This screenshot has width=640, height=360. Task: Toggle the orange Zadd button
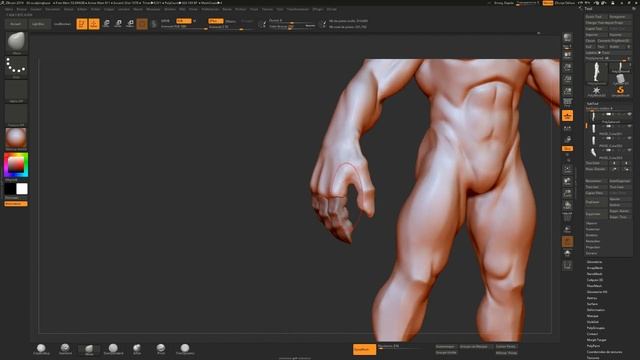(x=216, y=21)
